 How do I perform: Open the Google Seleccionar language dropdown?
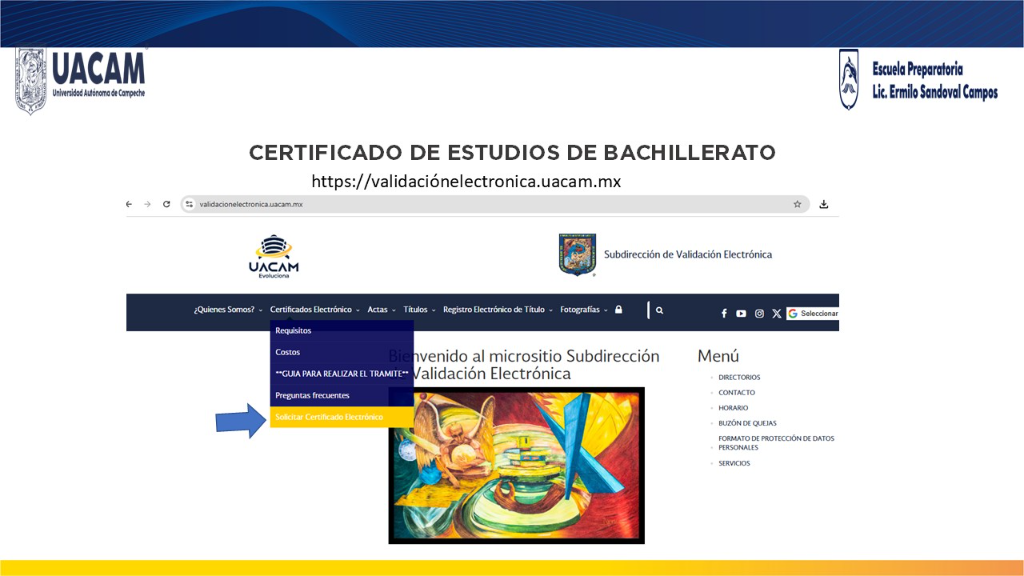click(x=812, y=313)
